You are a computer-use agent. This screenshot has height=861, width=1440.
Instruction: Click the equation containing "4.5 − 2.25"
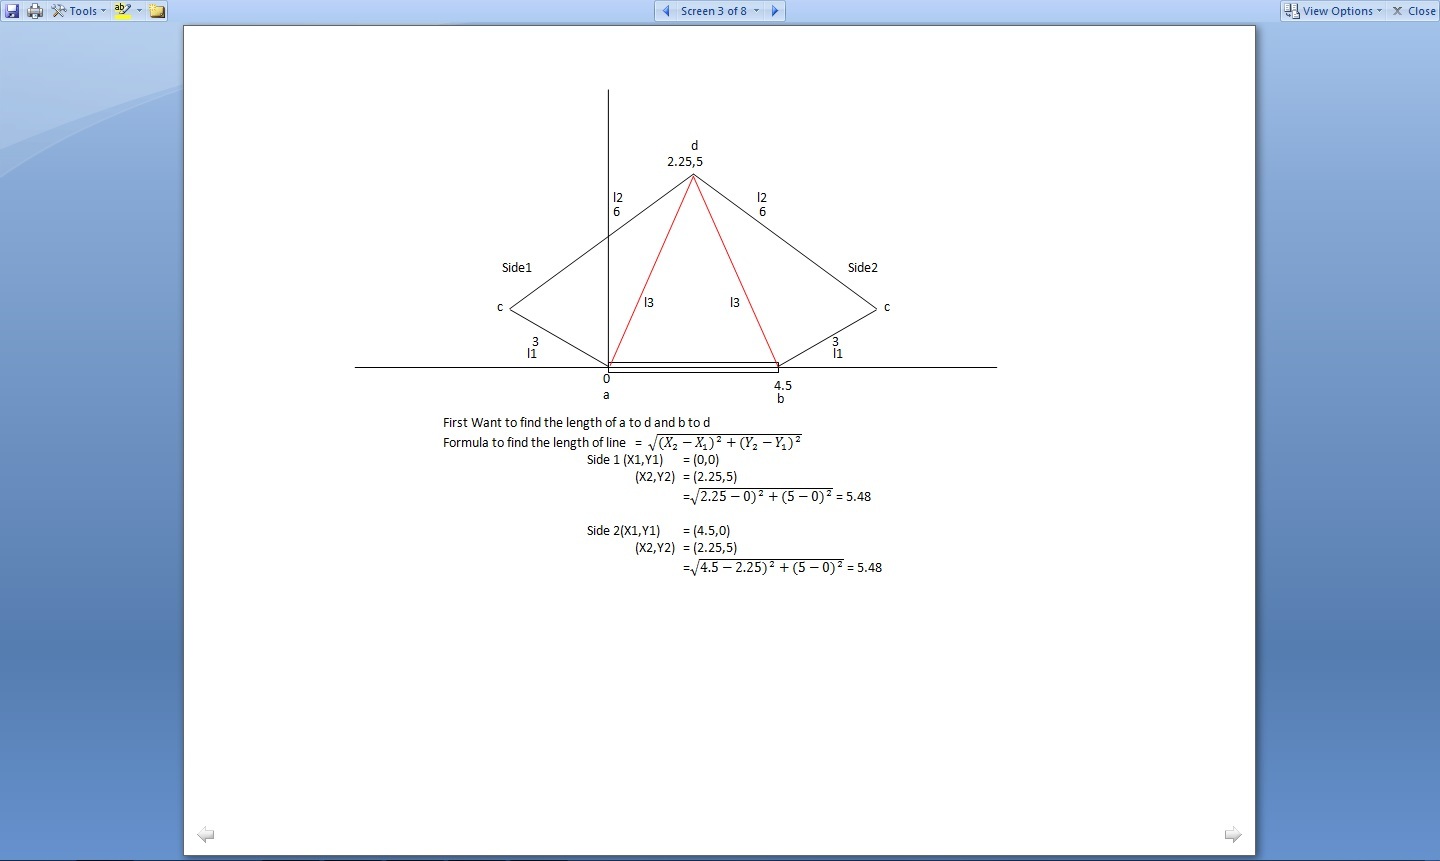[782, 567]
